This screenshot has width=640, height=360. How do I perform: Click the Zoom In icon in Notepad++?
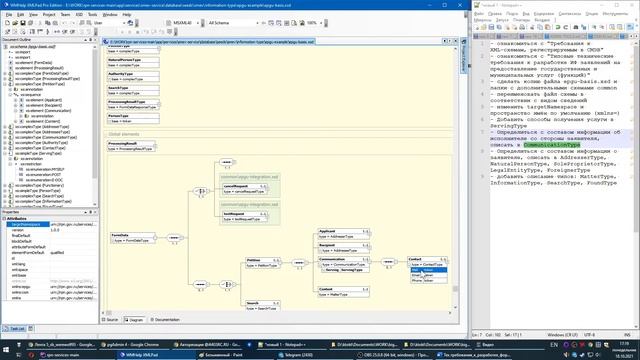click(593, 27)
